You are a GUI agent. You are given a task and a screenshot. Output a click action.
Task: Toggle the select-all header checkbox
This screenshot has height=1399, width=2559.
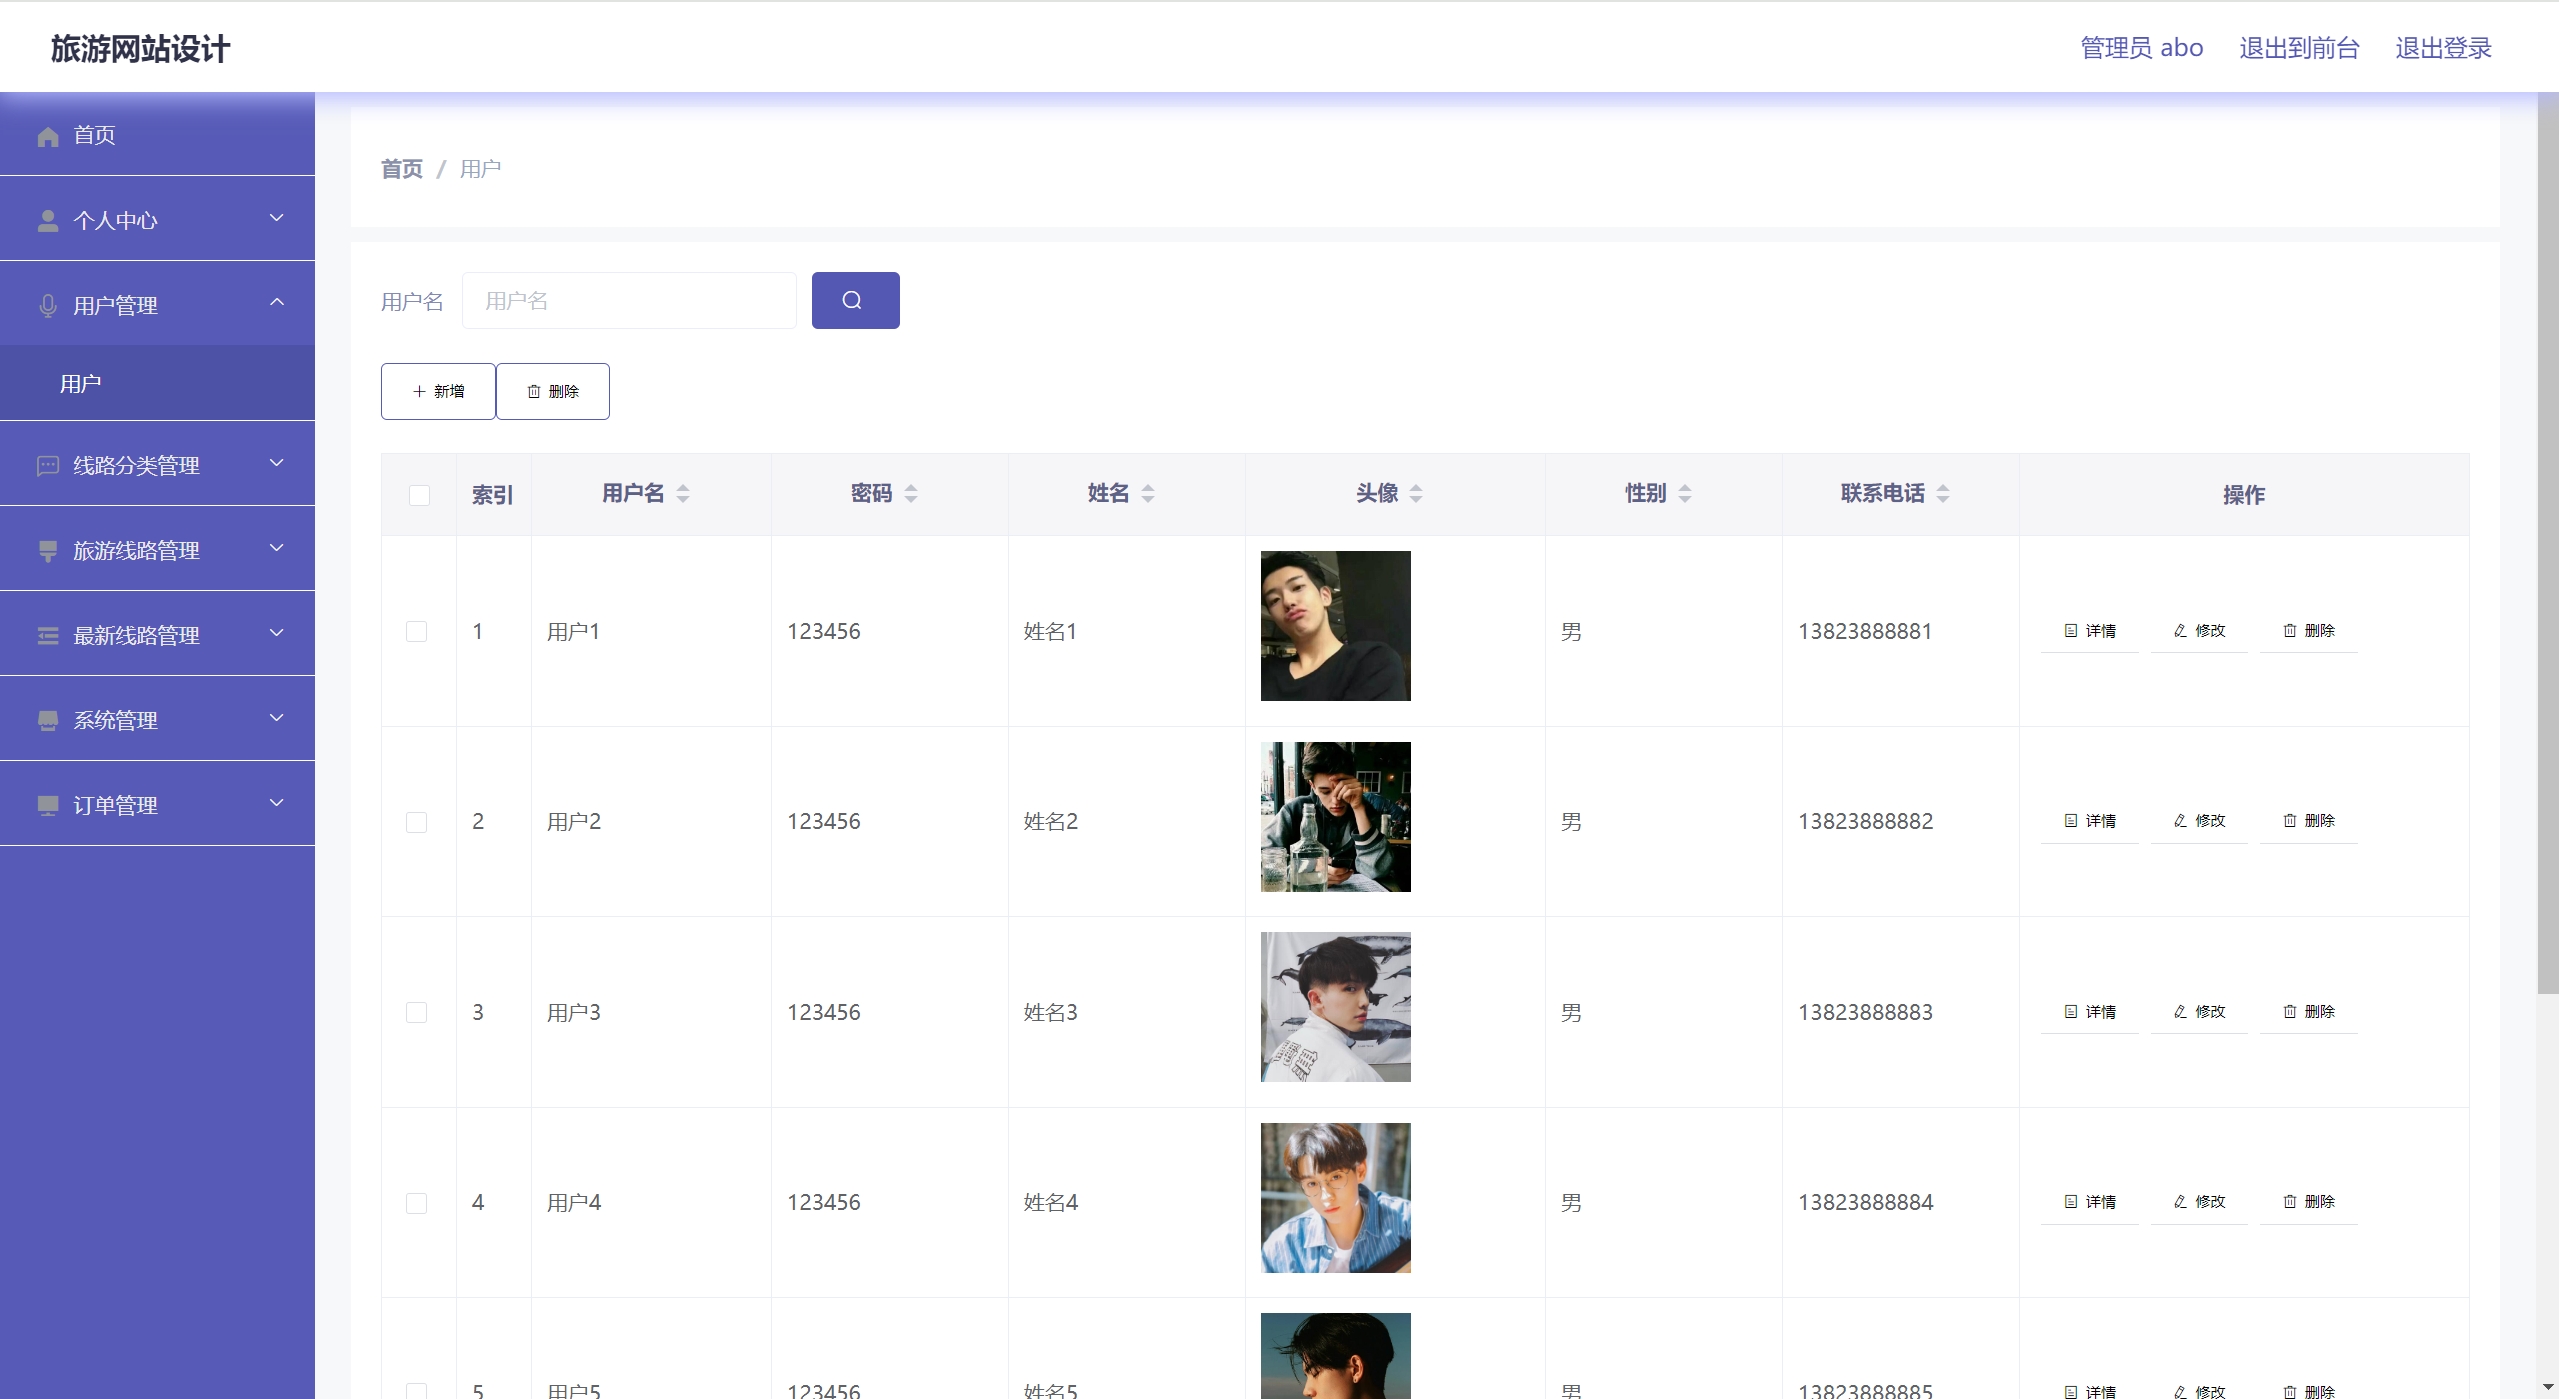tap(419, 495)
